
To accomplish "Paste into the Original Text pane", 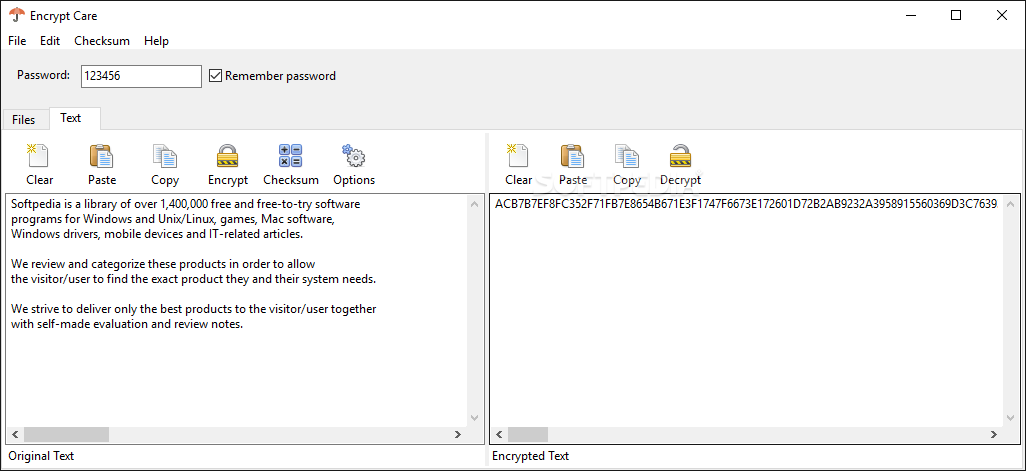I will point(101,166).
